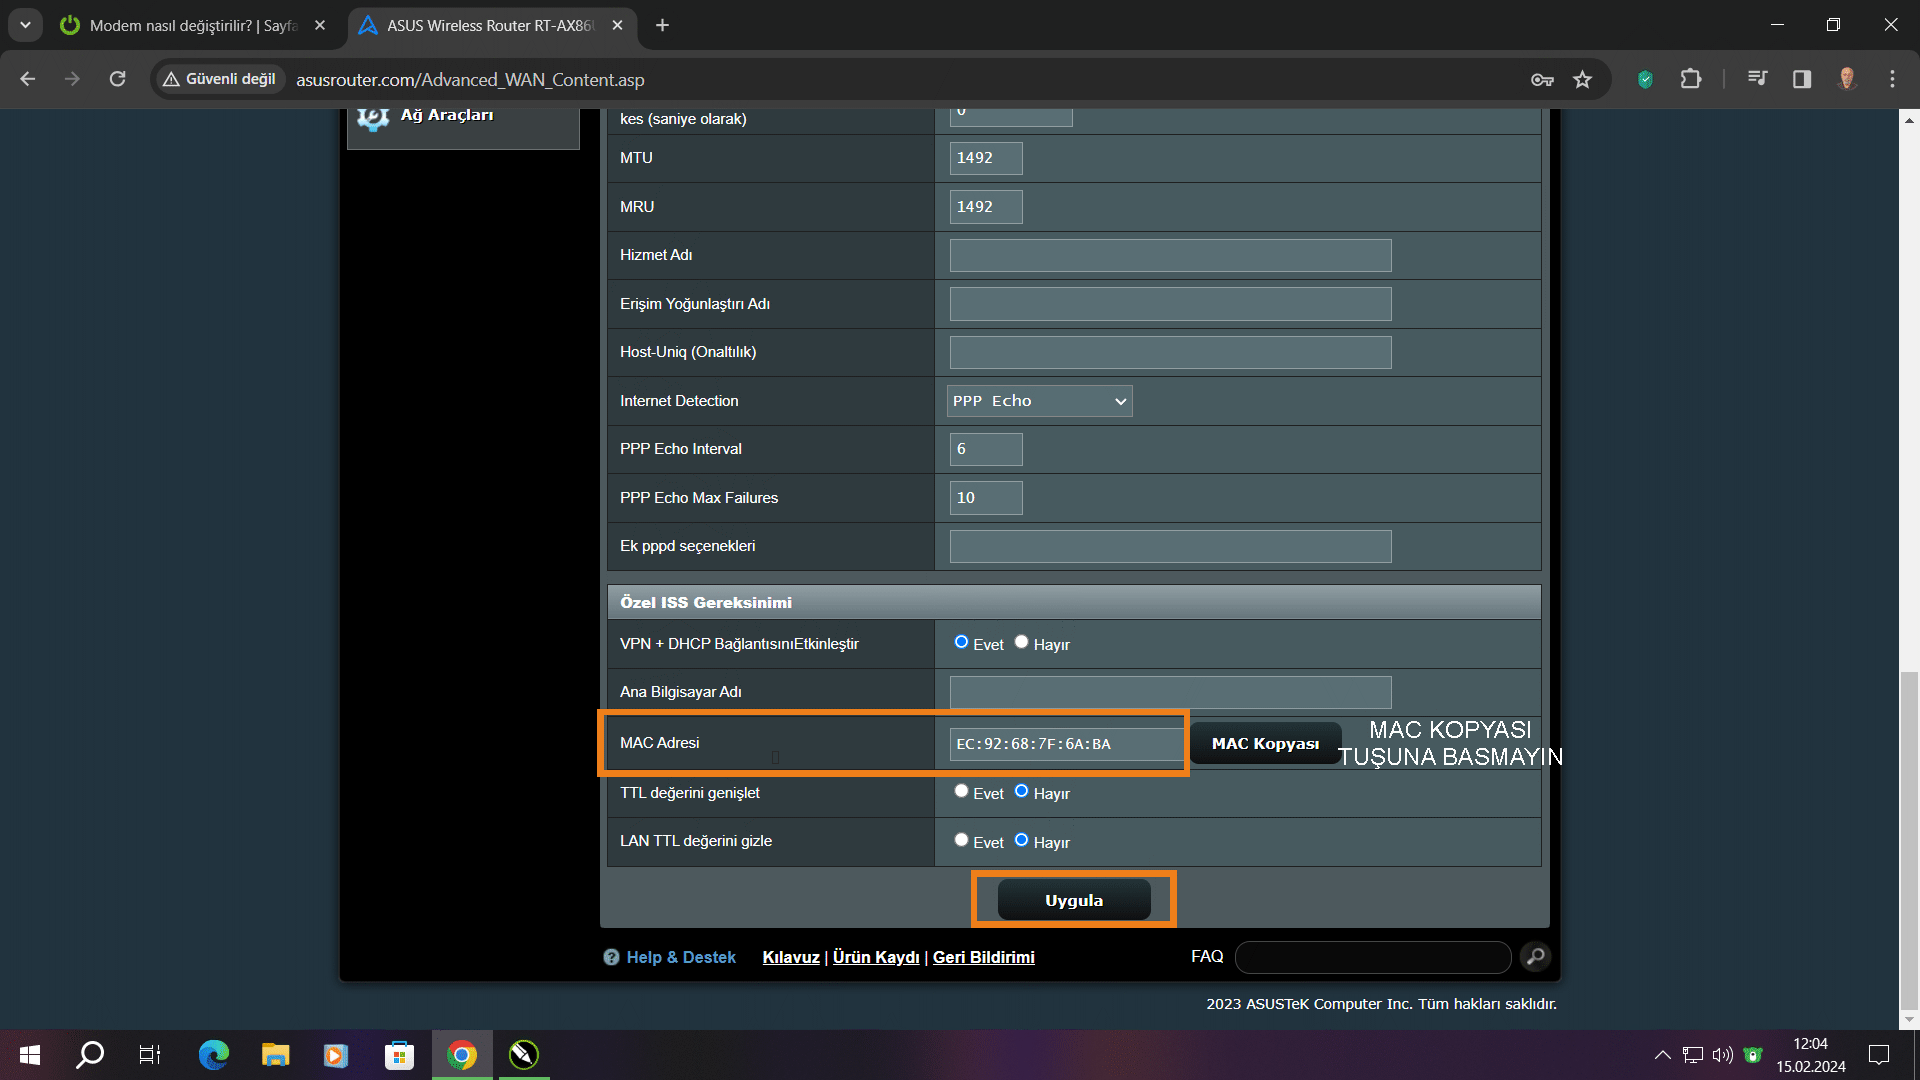The width and height of the screenshot is (1920, 1080).
Task: Open Chrome side panel icon
Action: point(1801,79)
